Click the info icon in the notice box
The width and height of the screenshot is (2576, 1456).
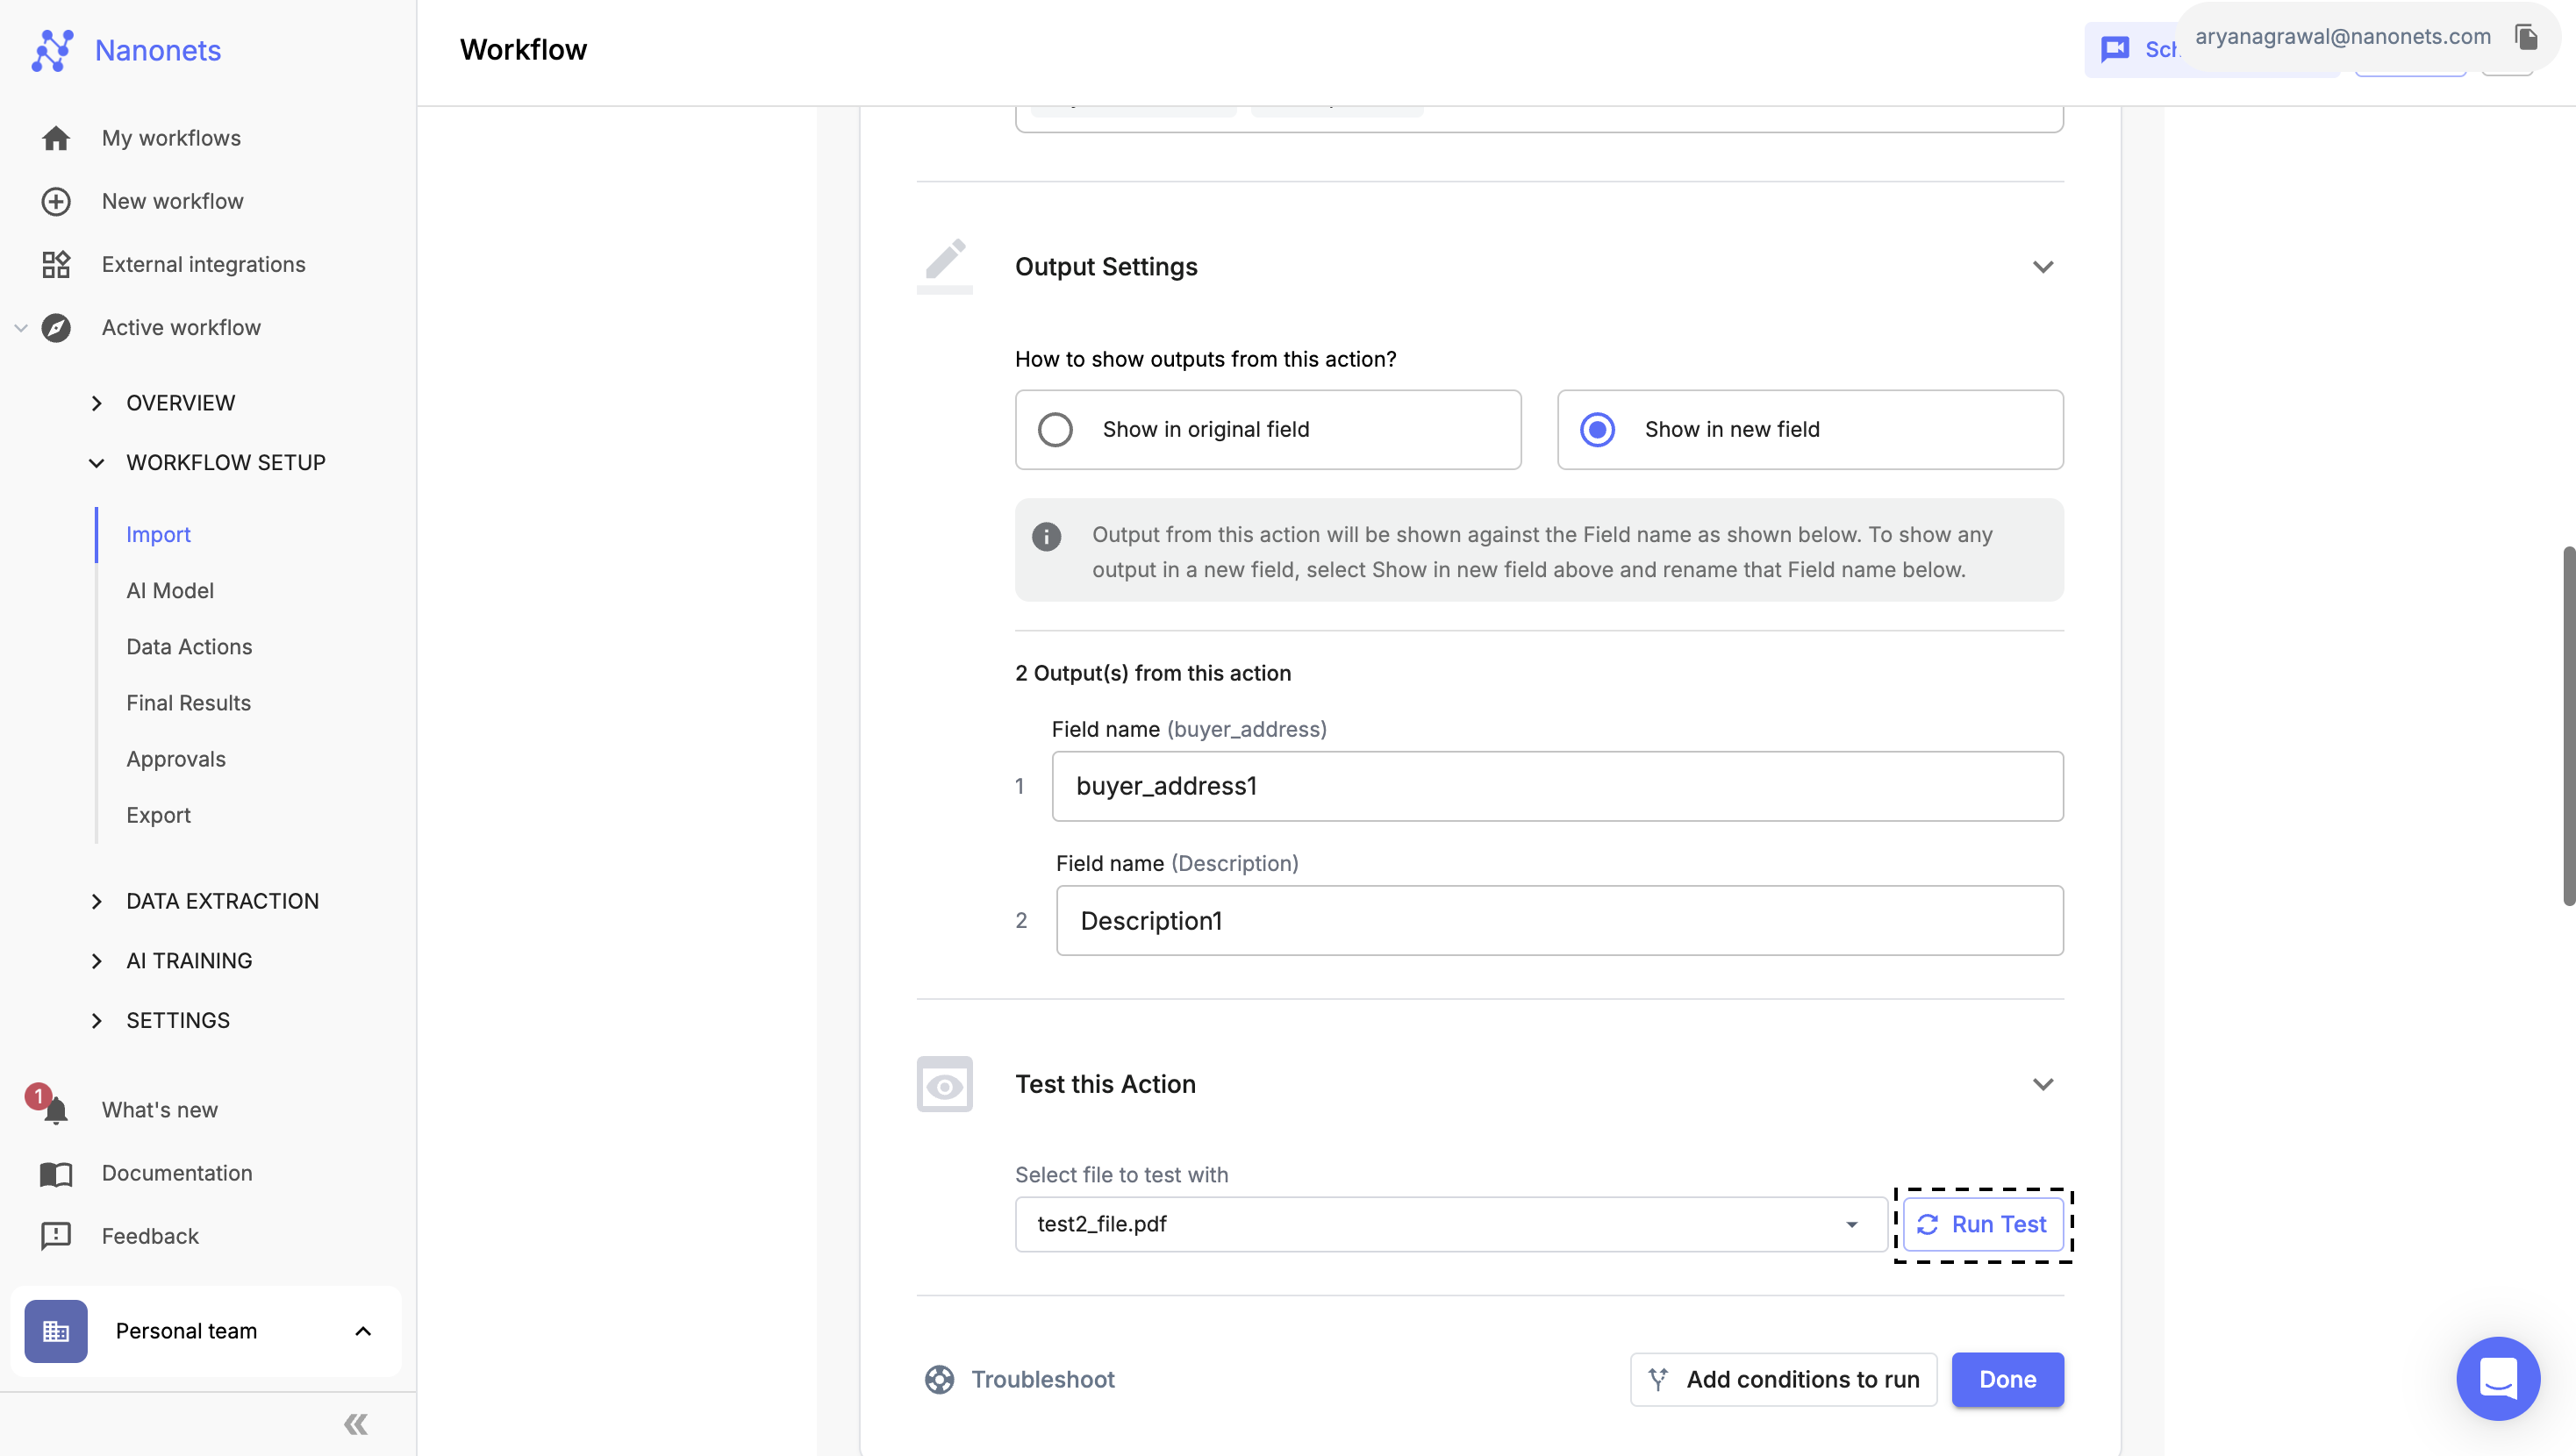point(1046,536)
